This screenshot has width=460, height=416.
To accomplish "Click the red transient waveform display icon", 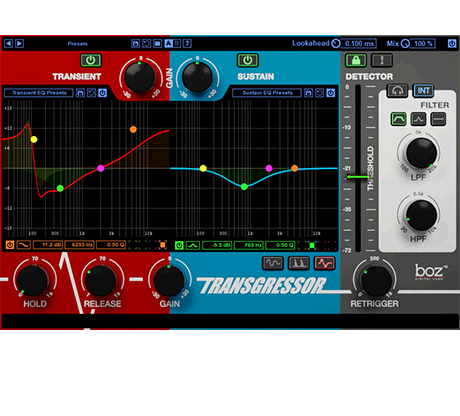I will (x=325, y=263).
